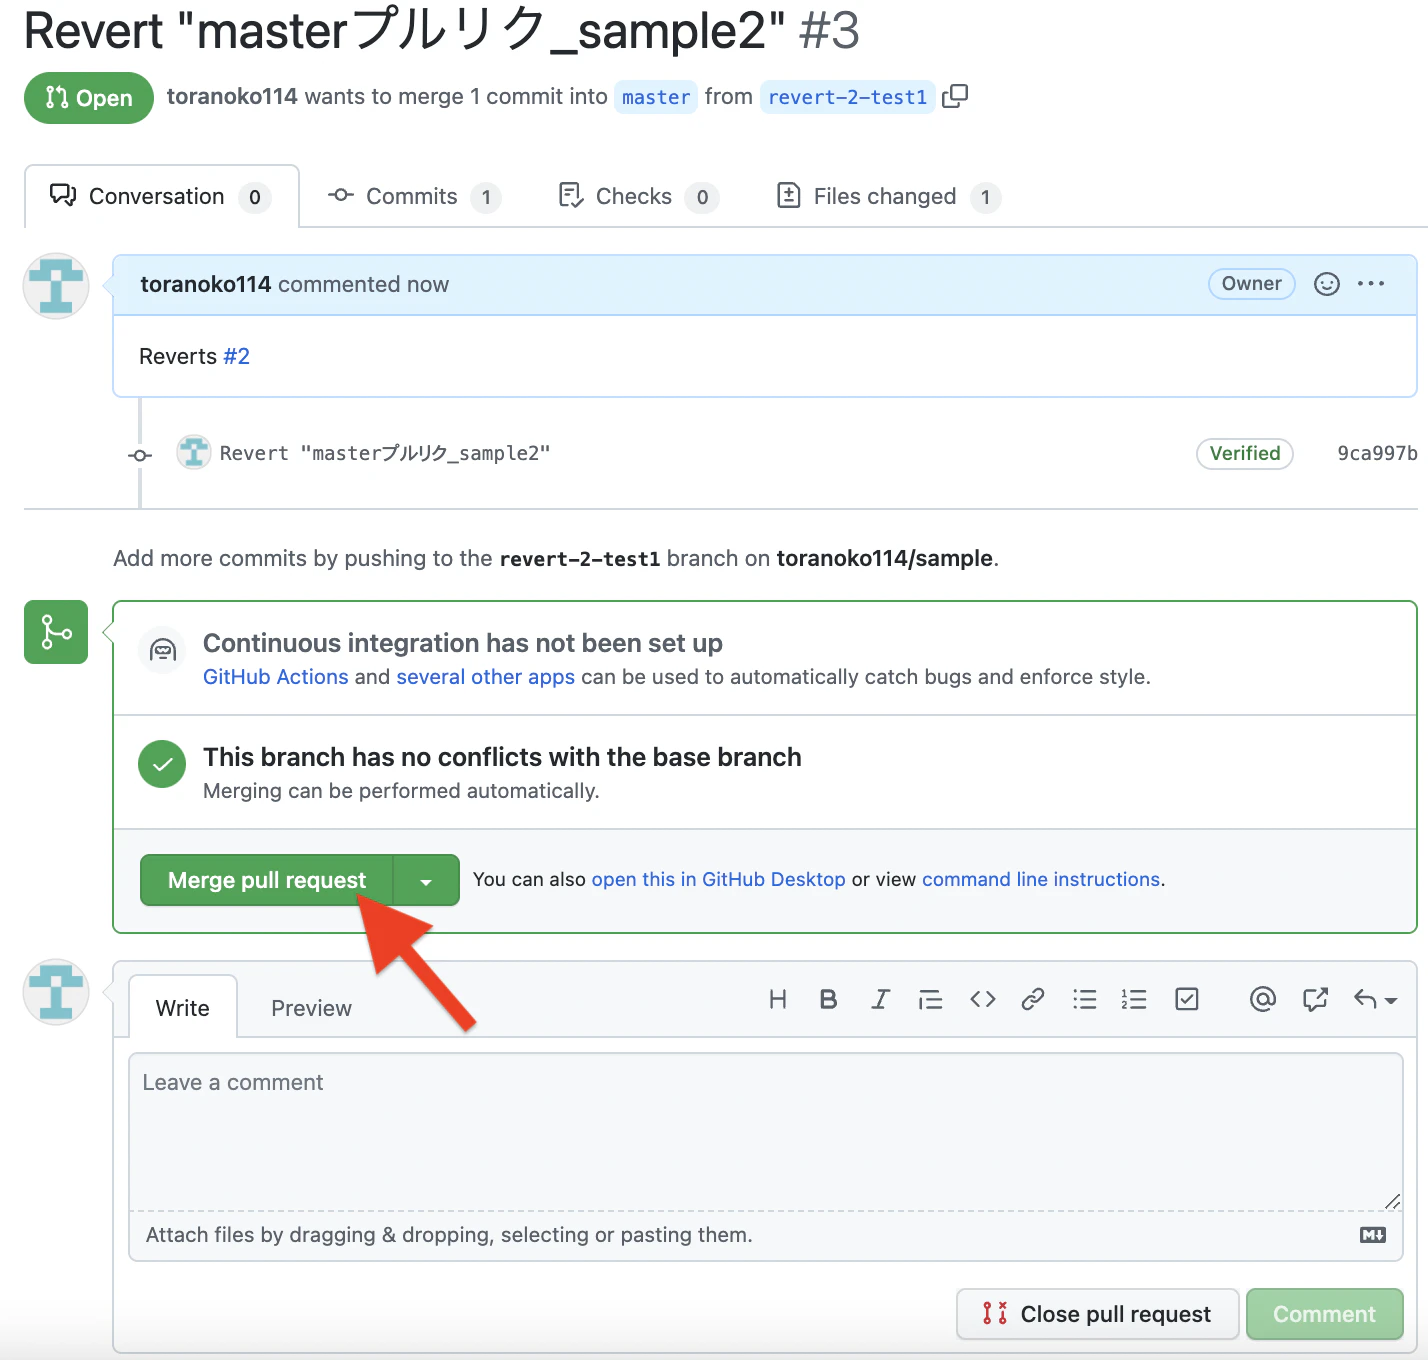Switch to the Commits tab
Image resolution: width=1428 pixels, height=1360 pixels.
pos(414,196)
